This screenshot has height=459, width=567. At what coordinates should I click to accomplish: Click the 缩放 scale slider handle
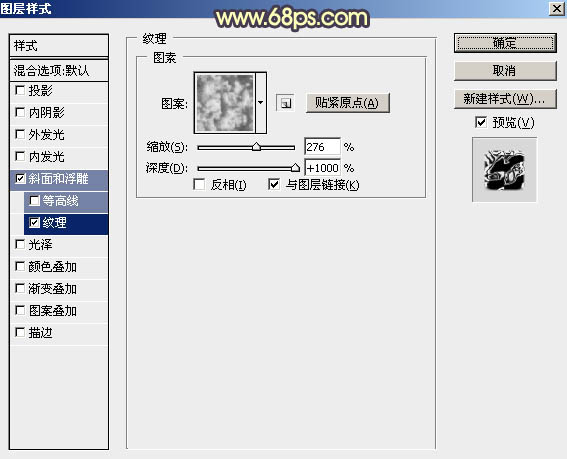[256, 147]
